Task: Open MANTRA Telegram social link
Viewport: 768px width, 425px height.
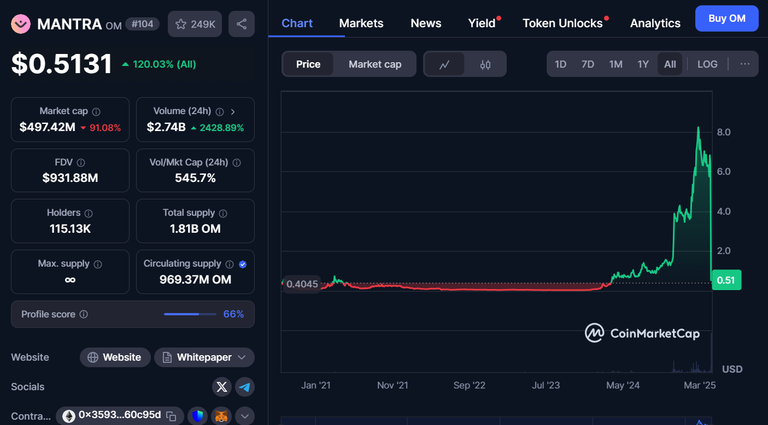Action: (245, 387)
